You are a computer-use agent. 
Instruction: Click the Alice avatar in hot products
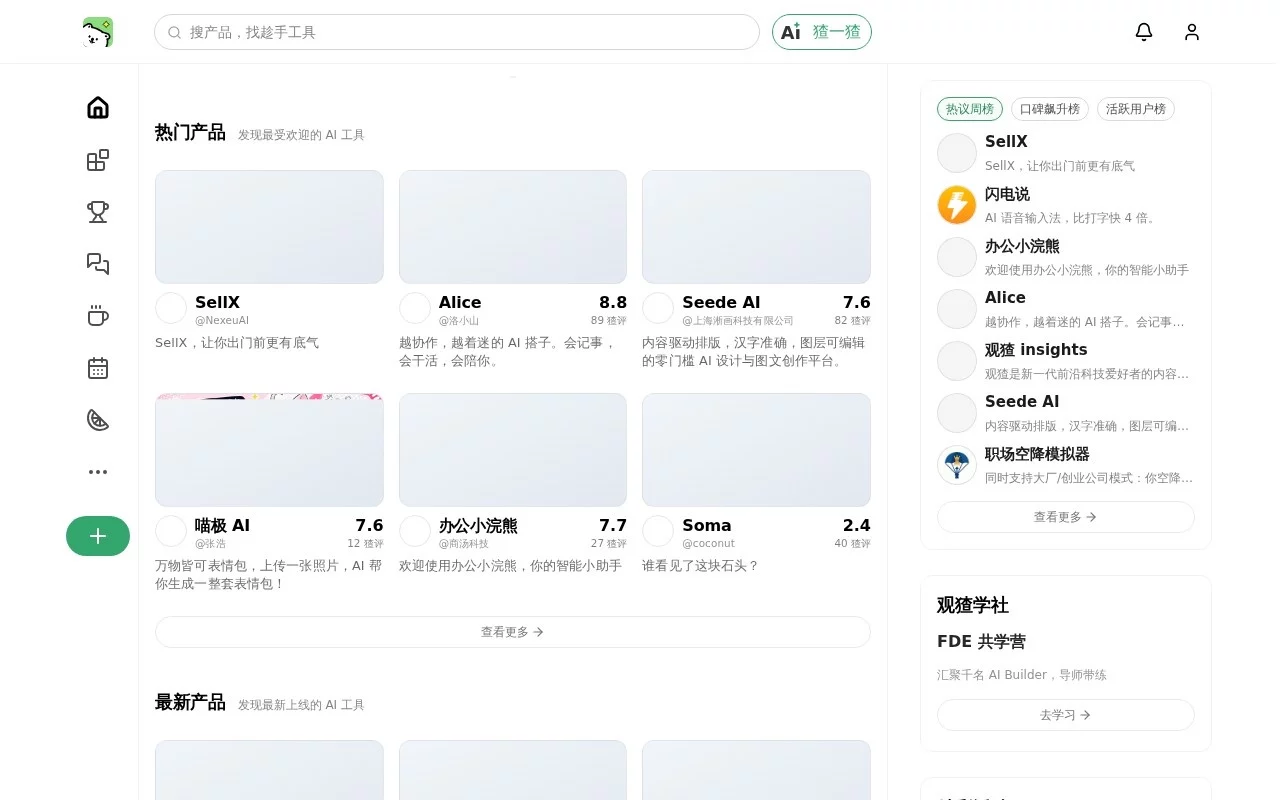pos(415,308)
